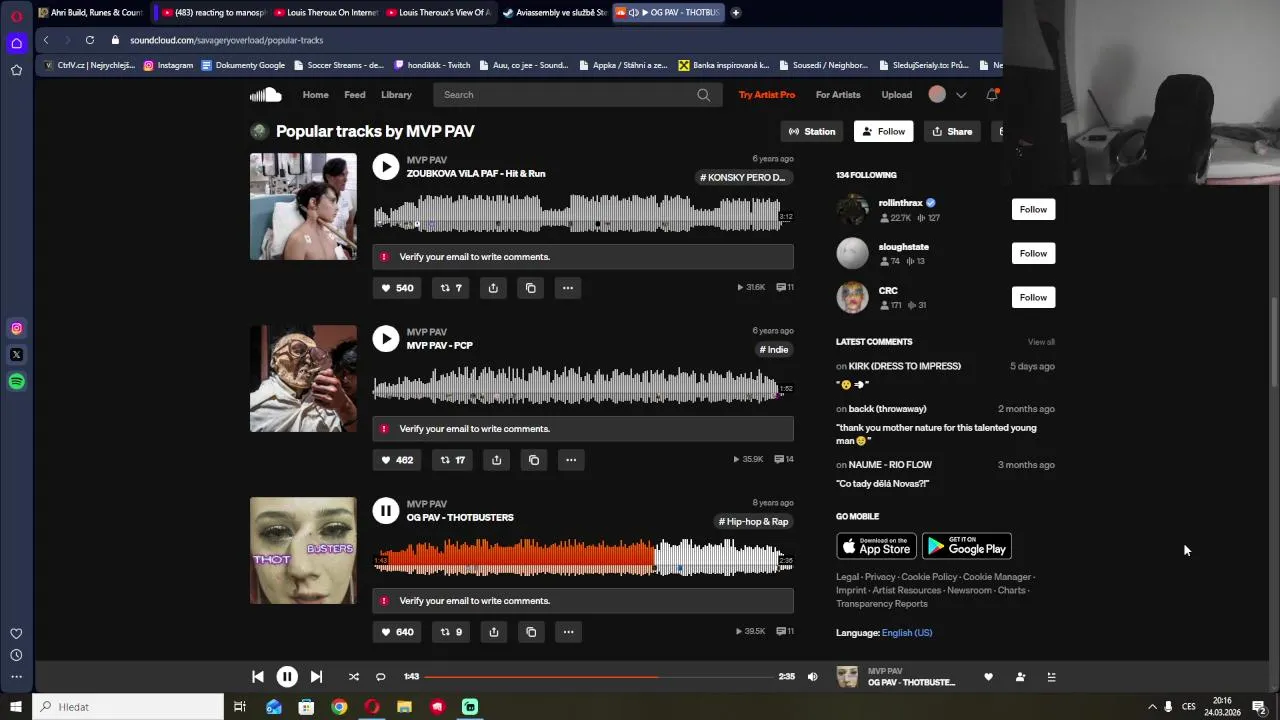Download on the App Store badge

point(876,546)
